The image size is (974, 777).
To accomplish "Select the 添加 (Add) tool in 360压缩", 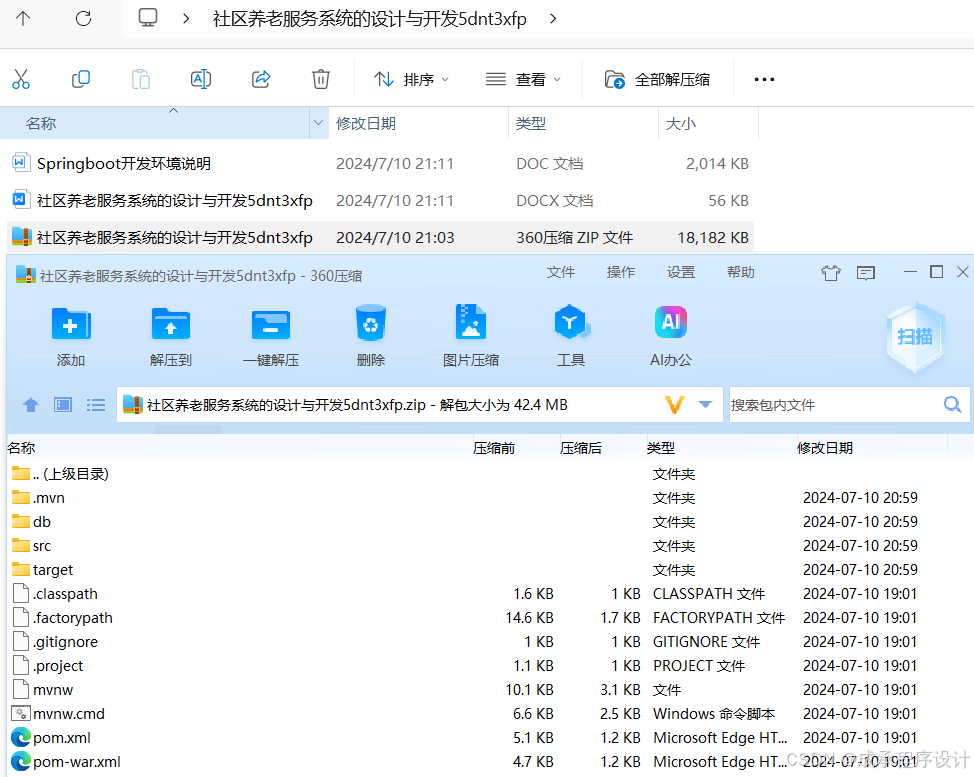I will click(x=70, y=335).
